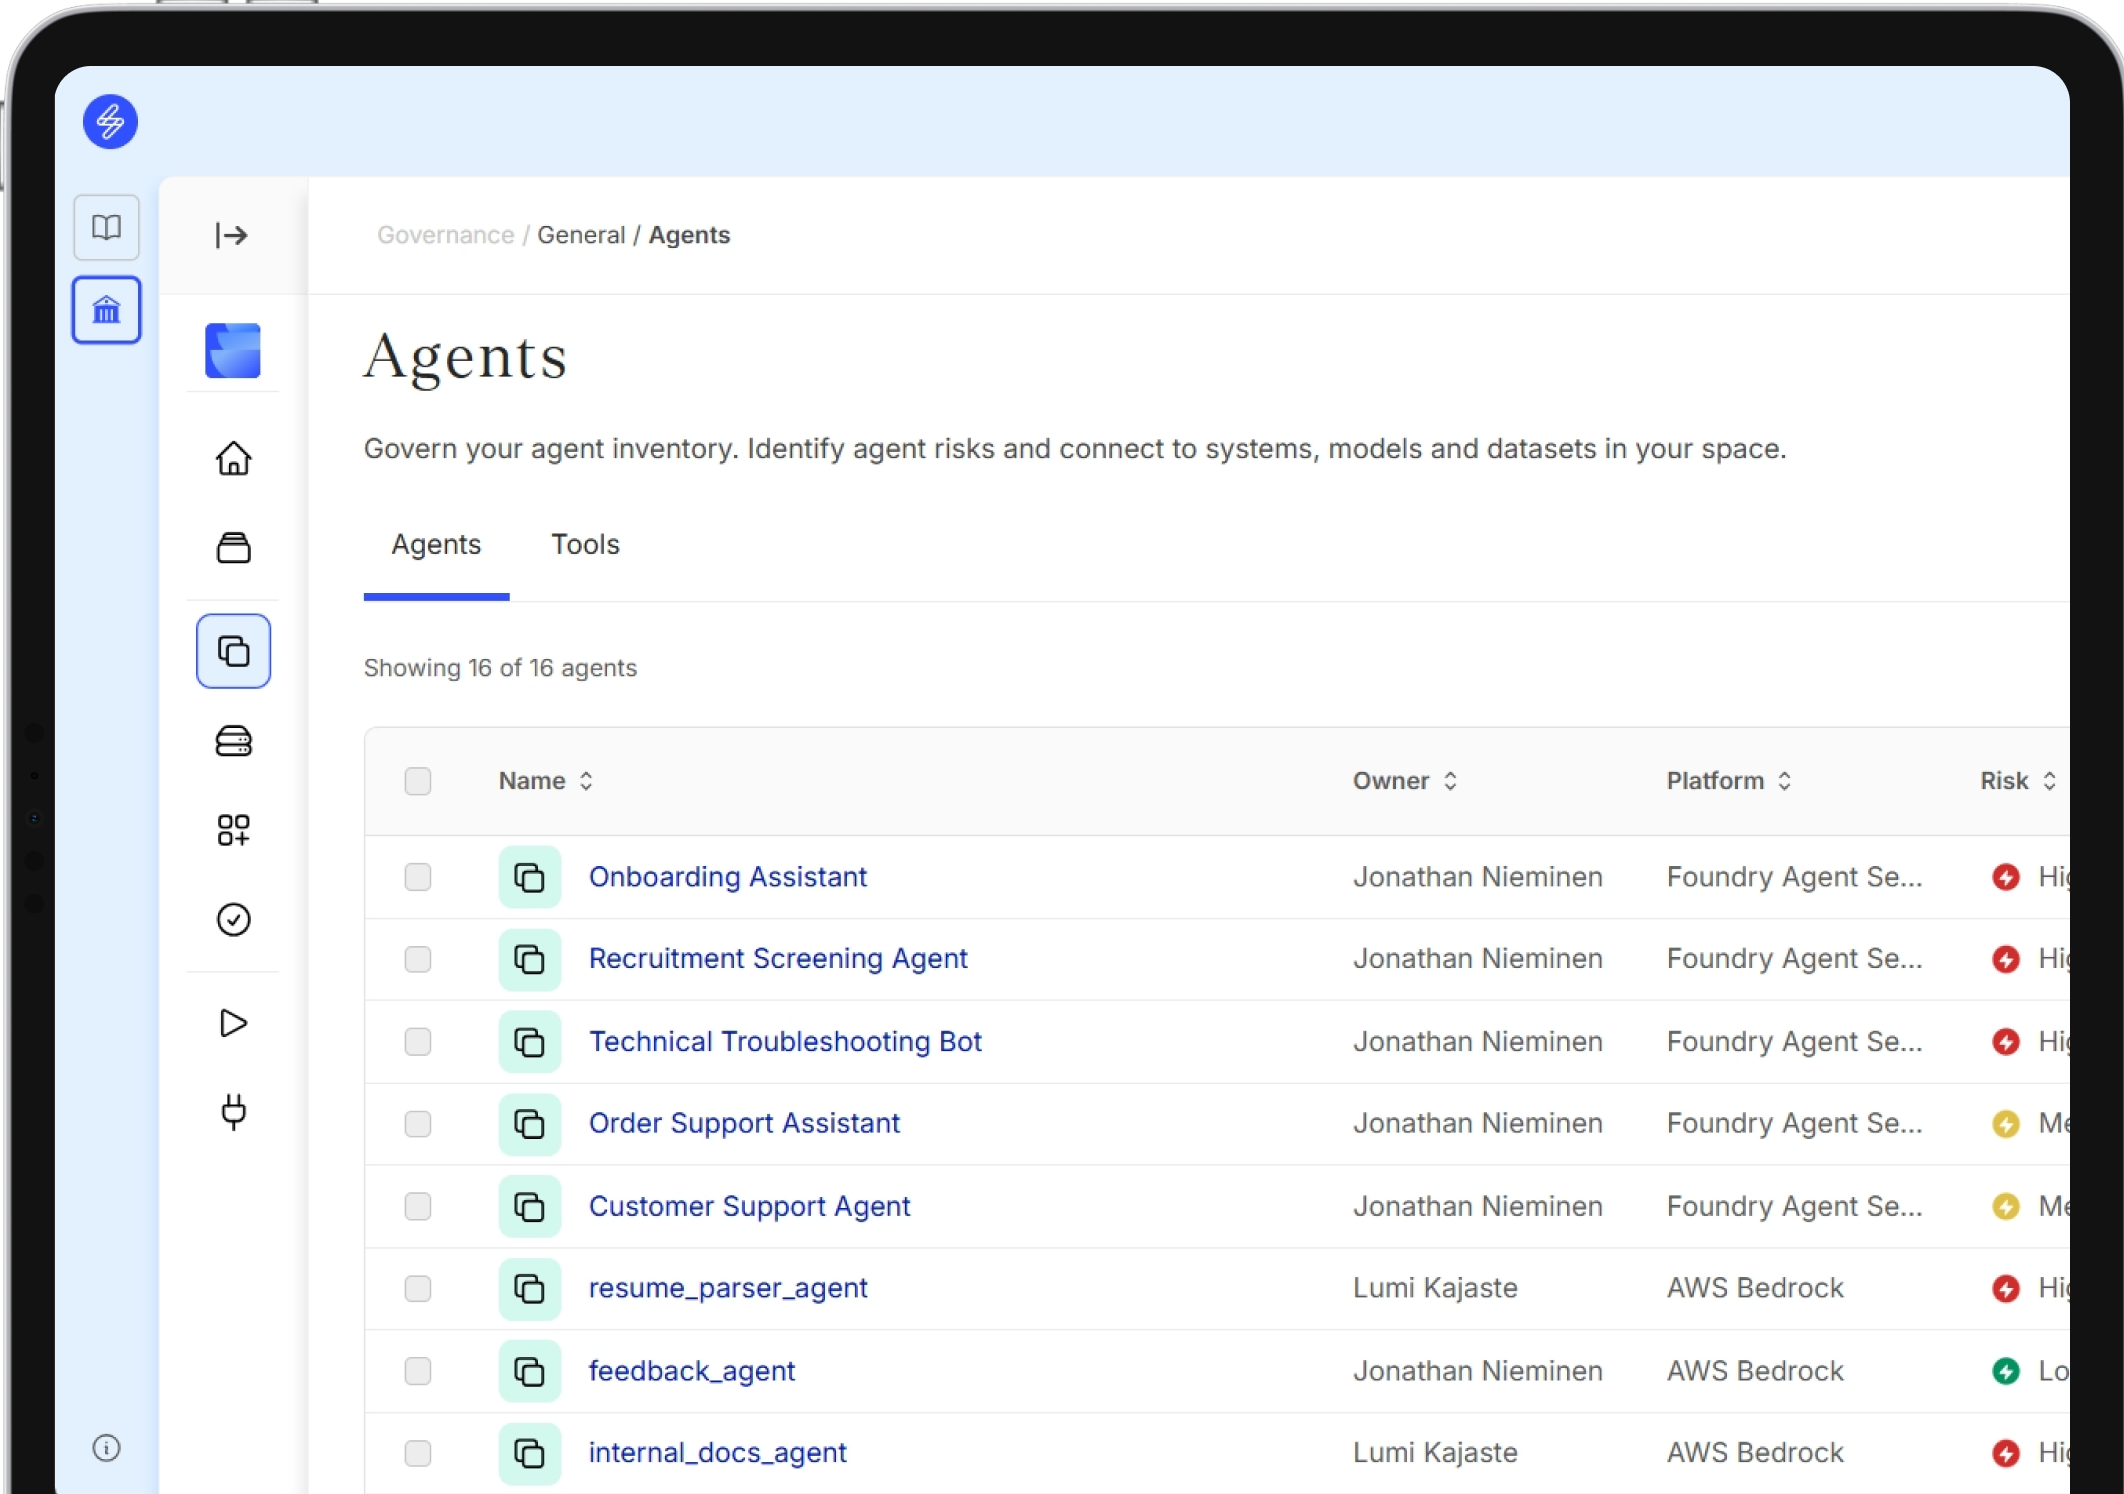Open the book documentation icon

coord(107,228)
